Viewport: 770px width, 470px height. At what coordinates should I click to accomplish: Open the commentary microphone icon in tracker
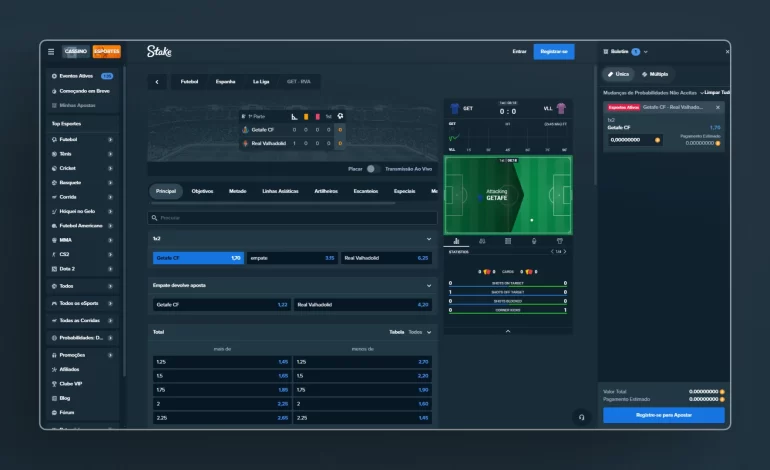534,241
